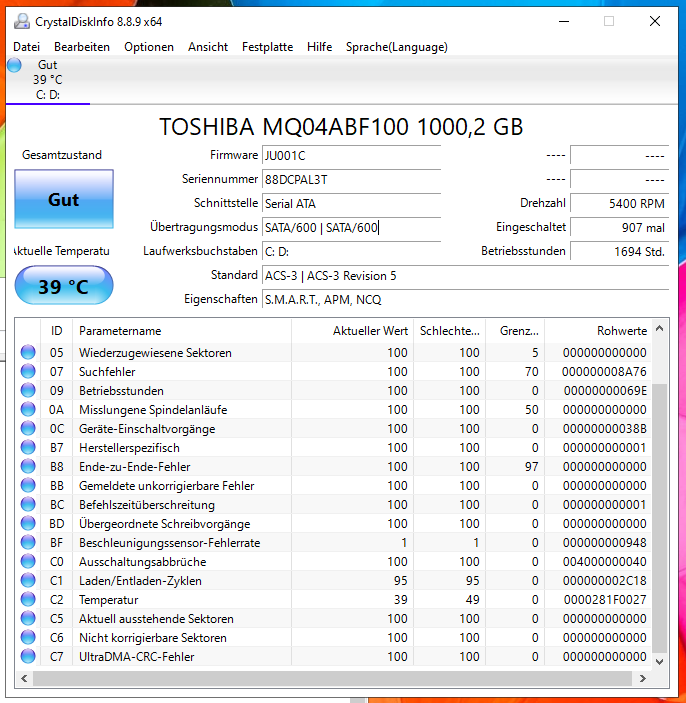
Task: Click the Drehzahl value 5400 RPM
Action: [620, 204]
